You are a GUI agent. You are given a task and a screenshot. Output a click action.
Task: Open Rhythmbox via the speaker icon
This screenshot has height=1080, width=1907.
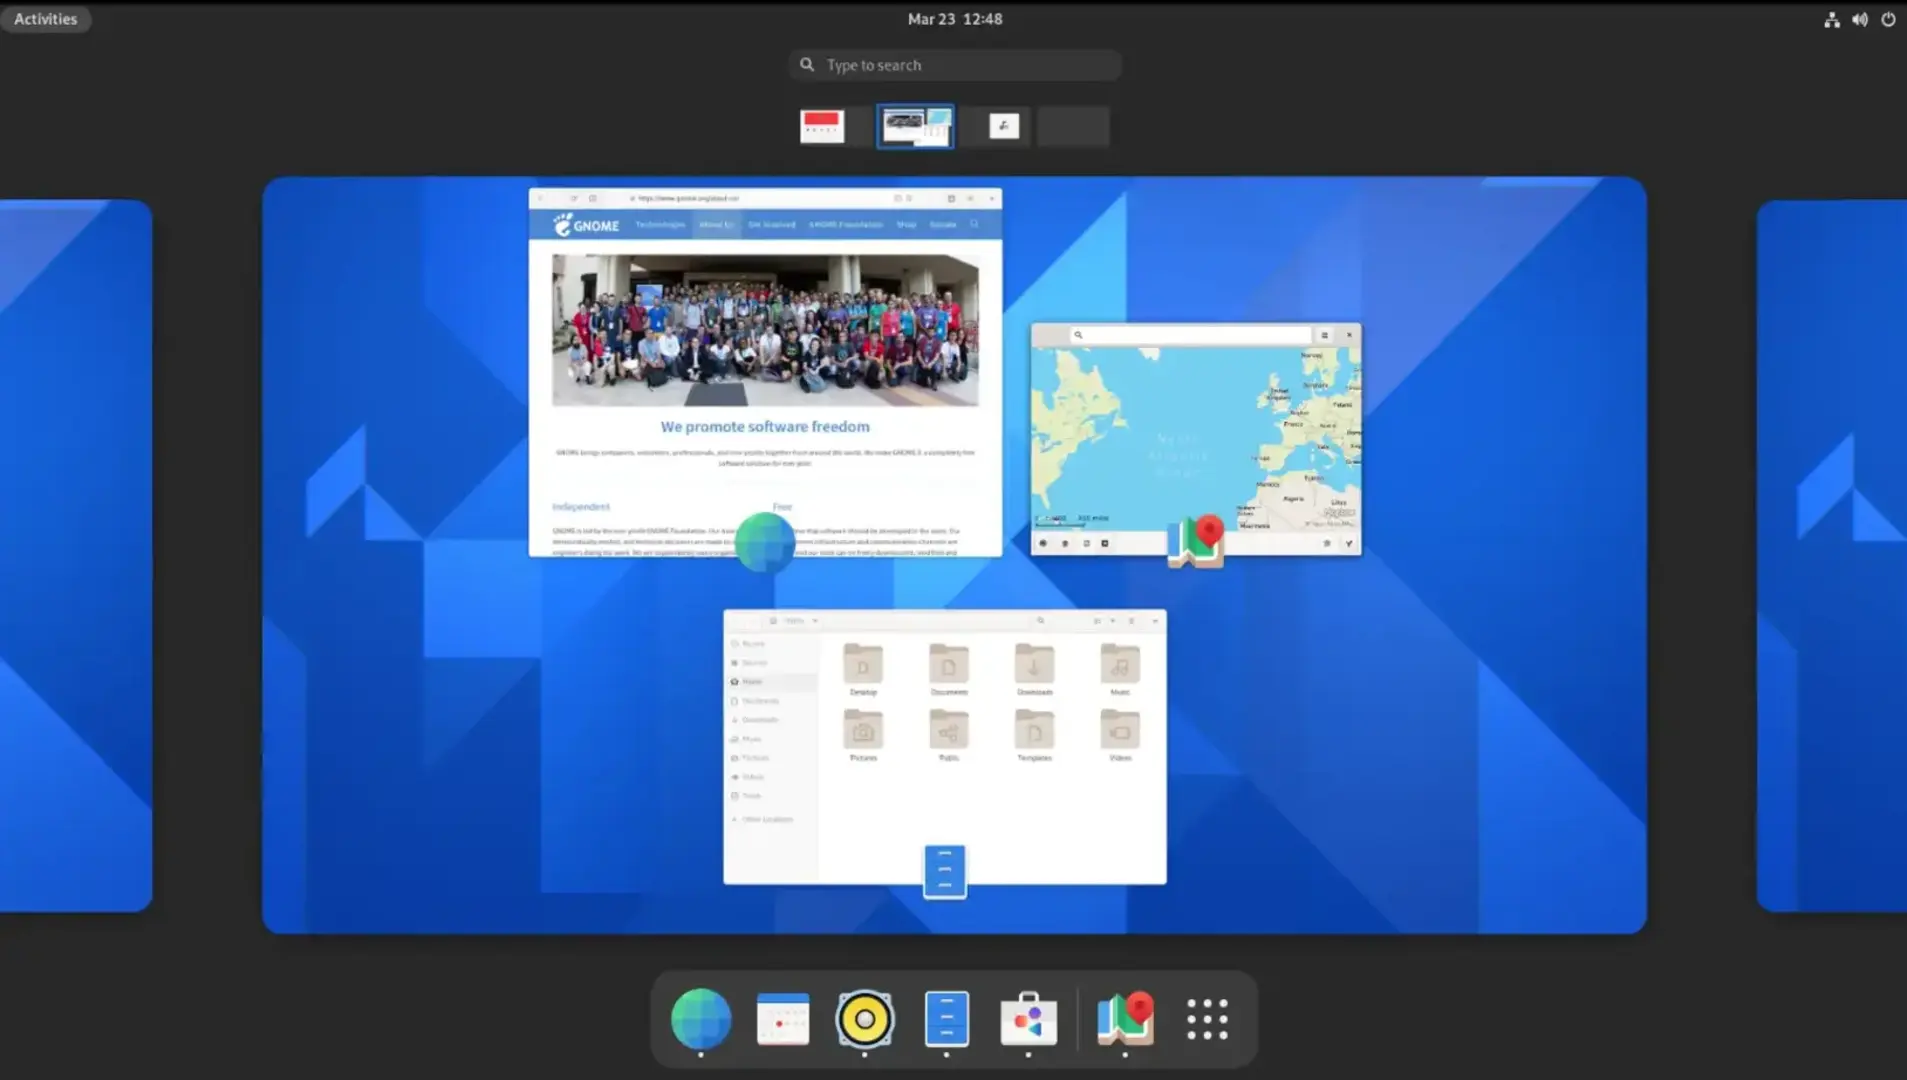click(865, 1019)
